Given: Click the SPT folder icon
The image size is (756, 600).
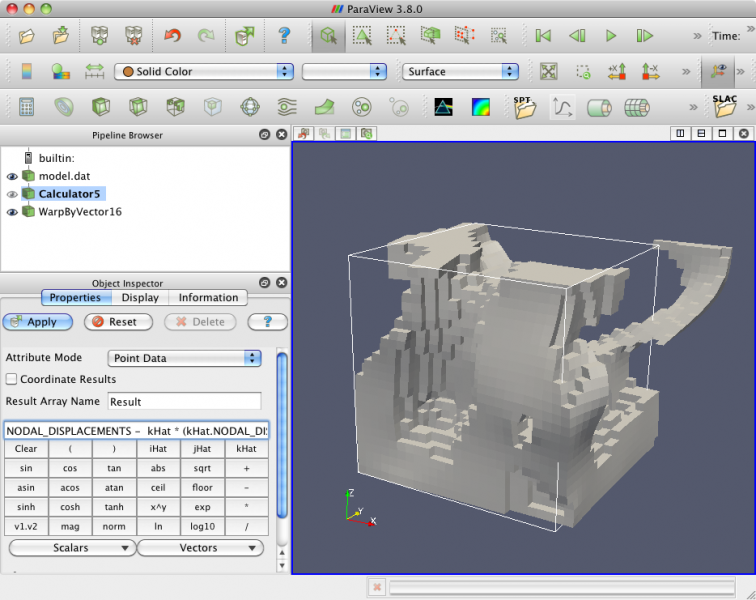Looking at the screenshot, I should (525, 107).
